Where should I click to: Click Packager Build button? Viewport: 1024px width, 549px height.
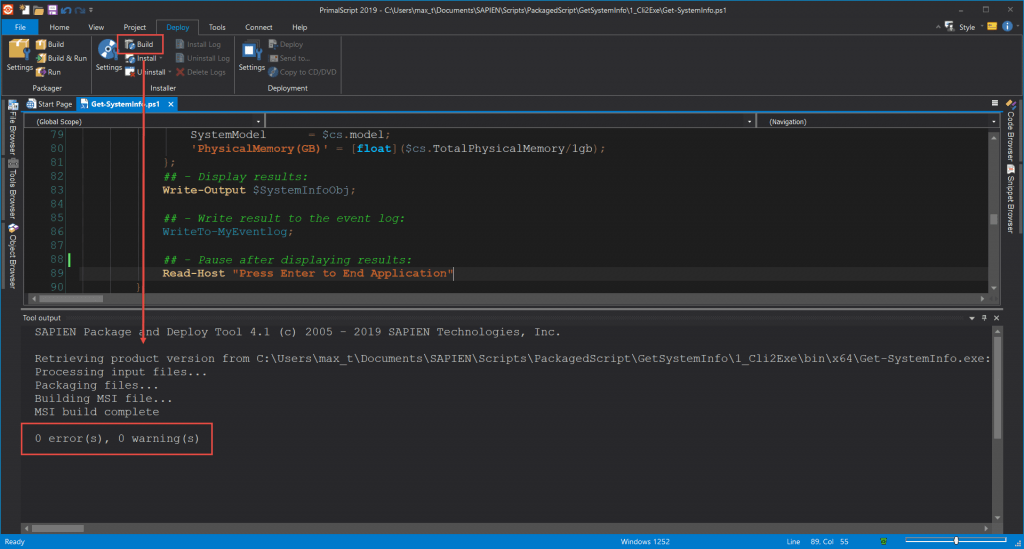(50, 44)
